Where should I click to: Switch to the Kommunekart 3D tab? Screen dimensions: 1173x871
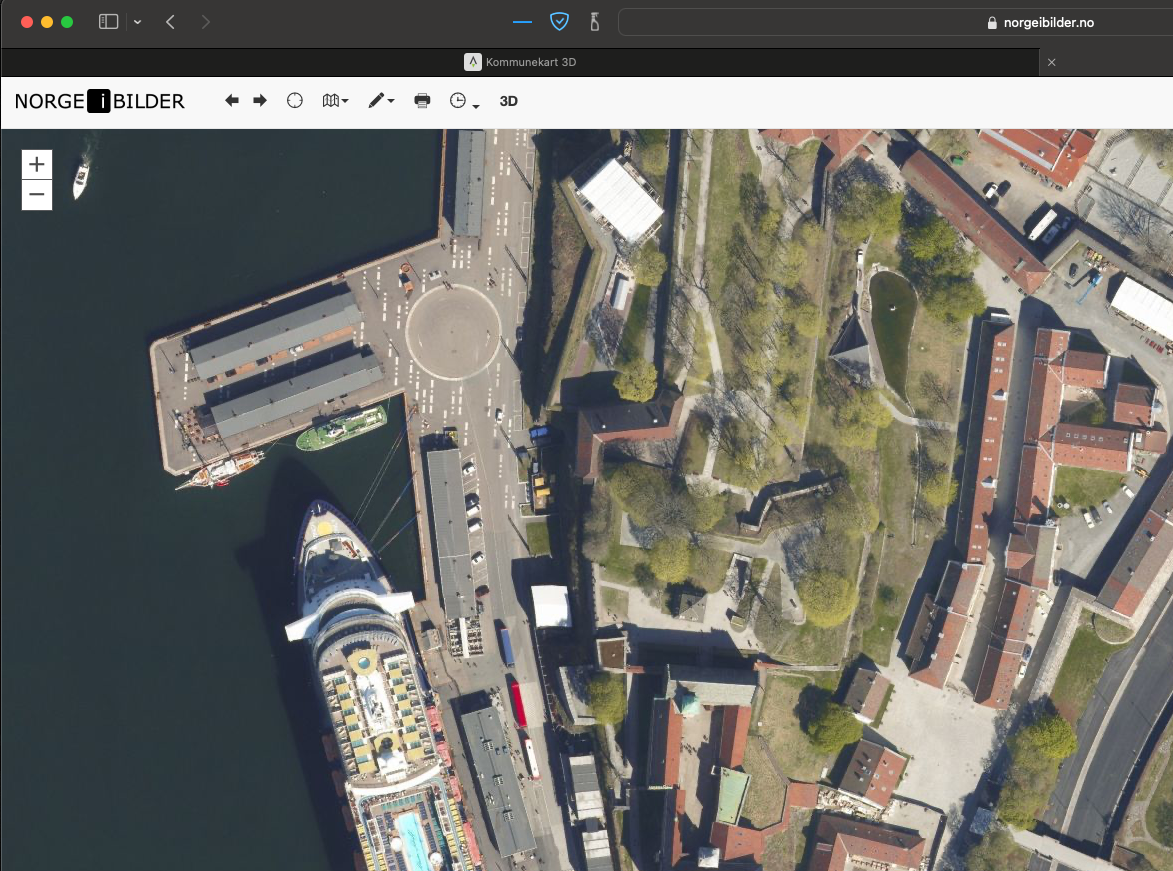530,61
